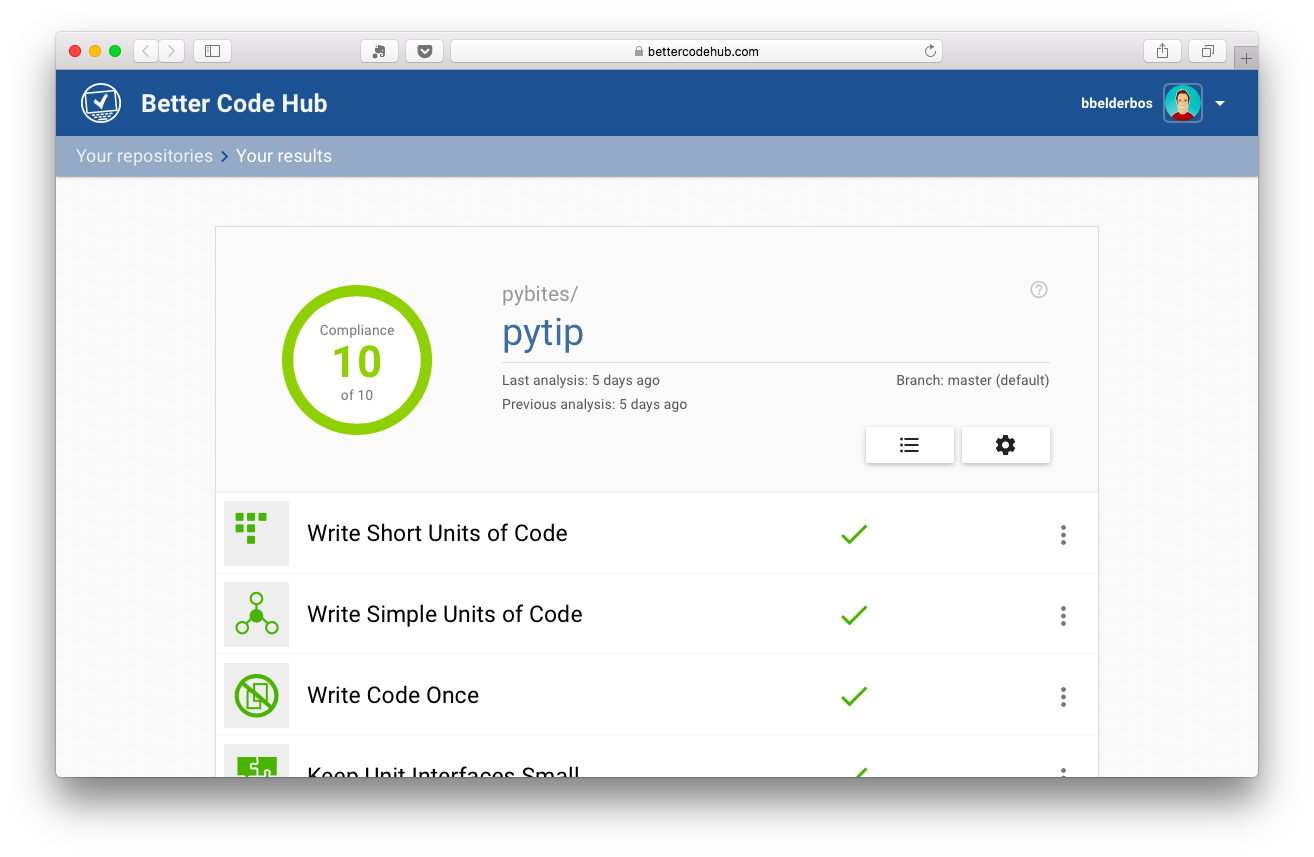Open repository settings gear button
1314x857 pixels.
click(1005, 445)
